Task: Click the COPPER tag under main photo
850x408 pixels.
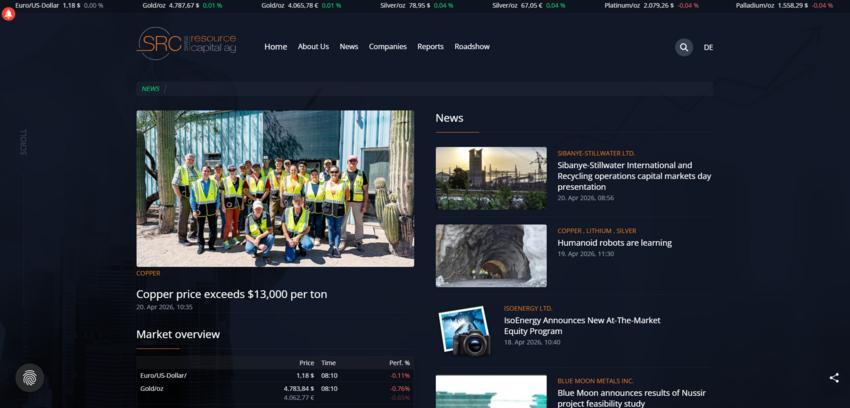Action: click(x=148, y=274)
